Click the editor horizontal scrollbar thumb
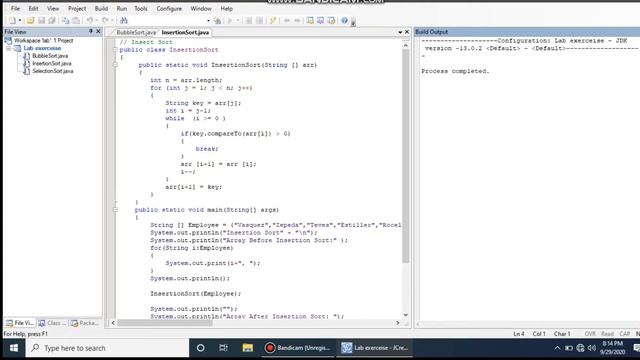 [x=165, y=323]
